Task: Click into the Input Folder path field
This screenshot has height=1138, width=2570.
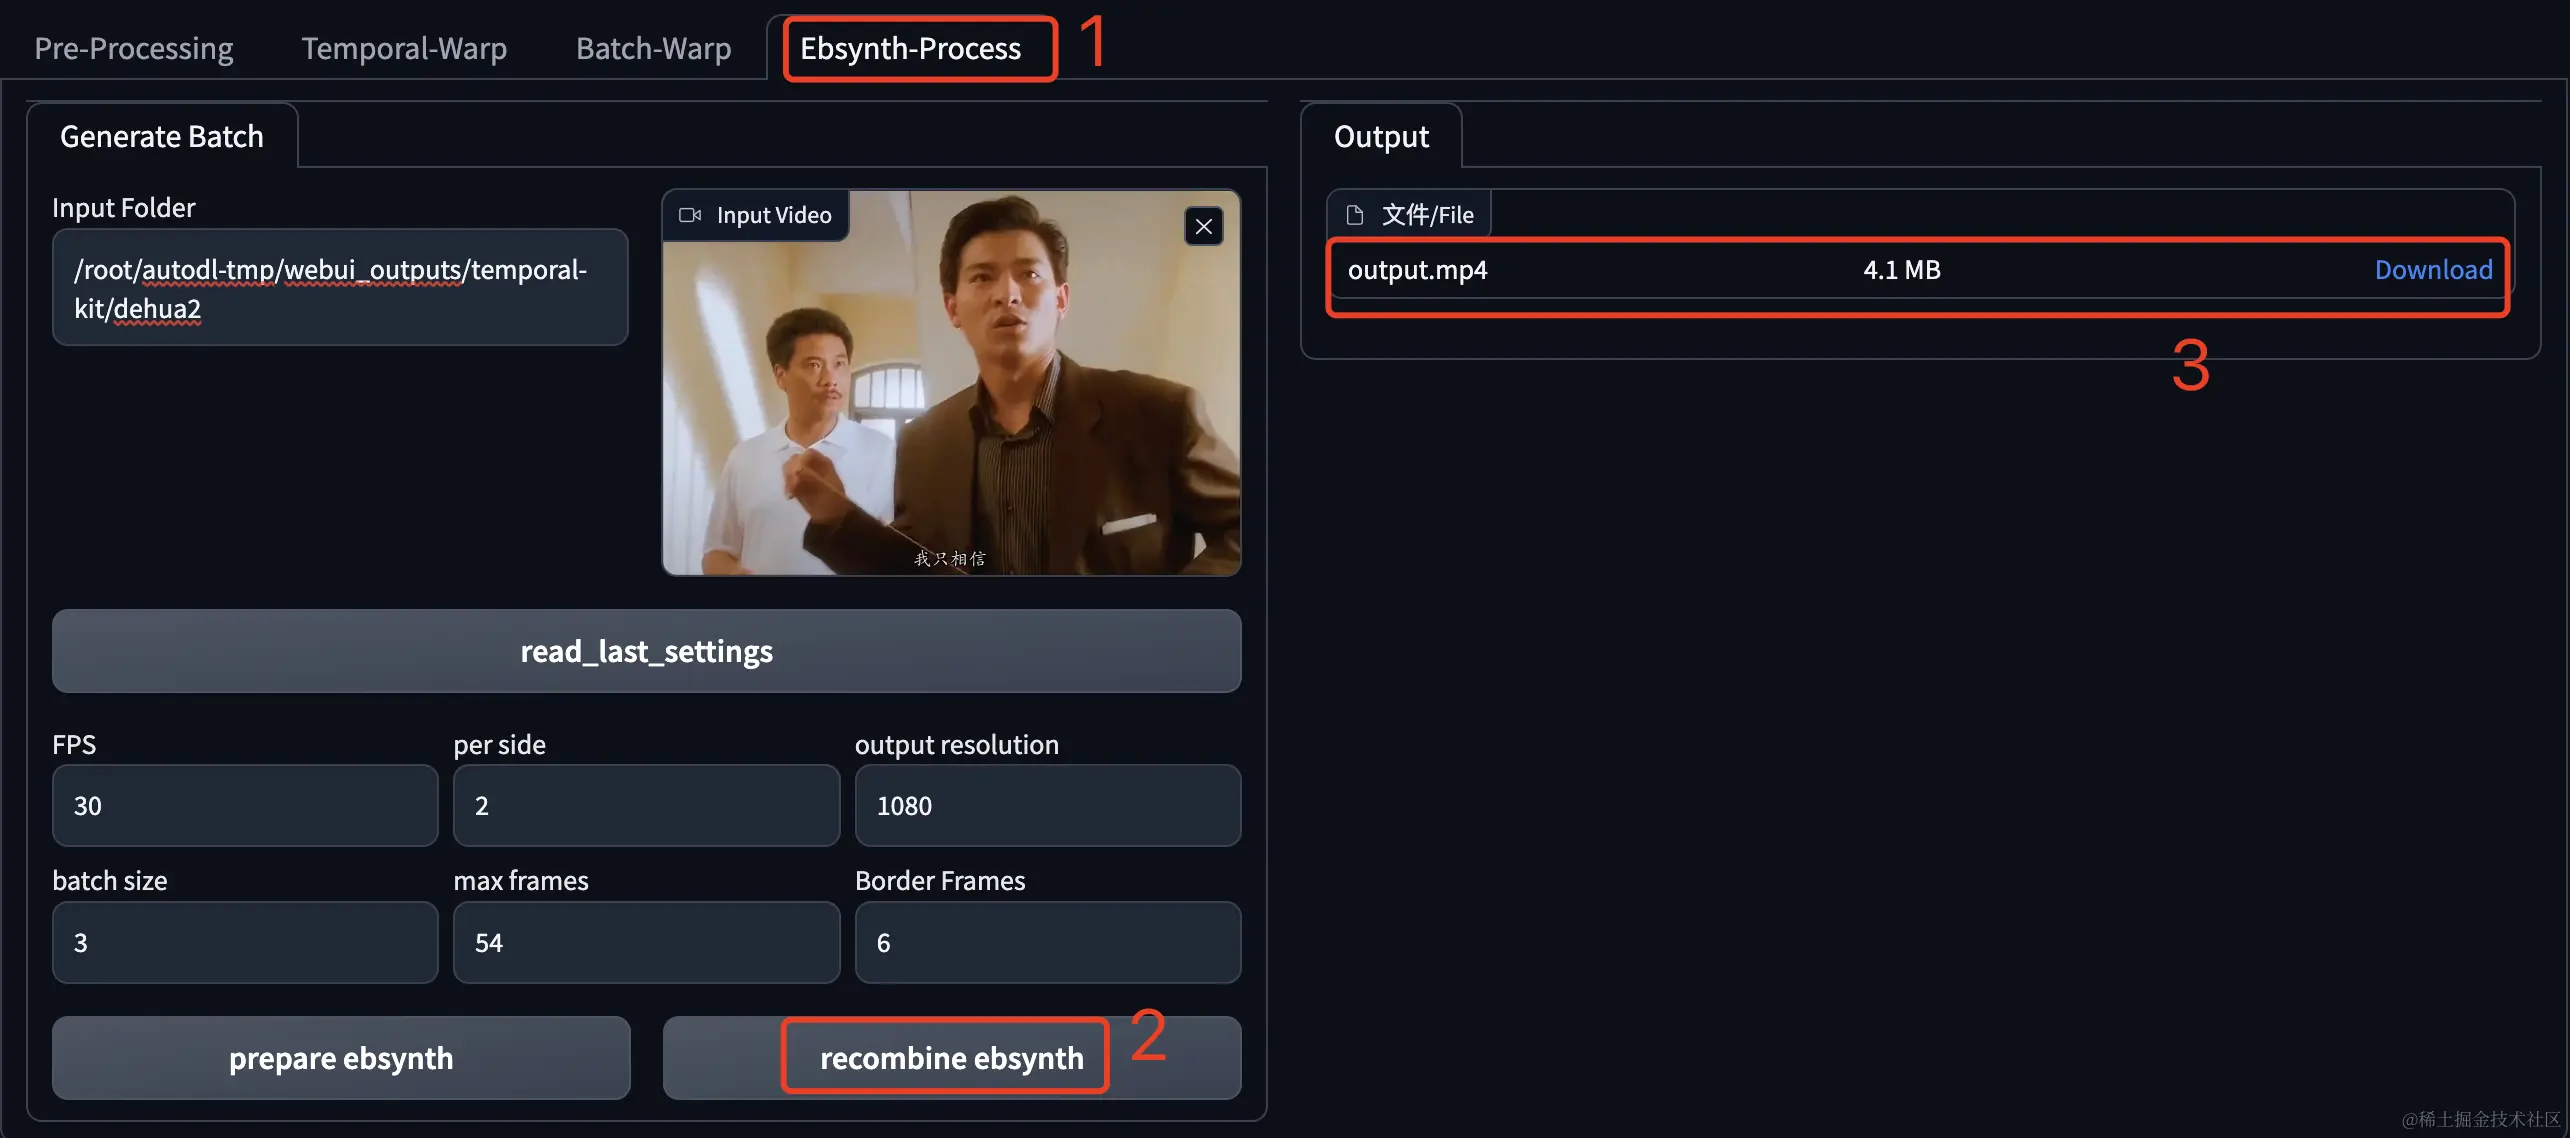Action: tap(340, 288)
